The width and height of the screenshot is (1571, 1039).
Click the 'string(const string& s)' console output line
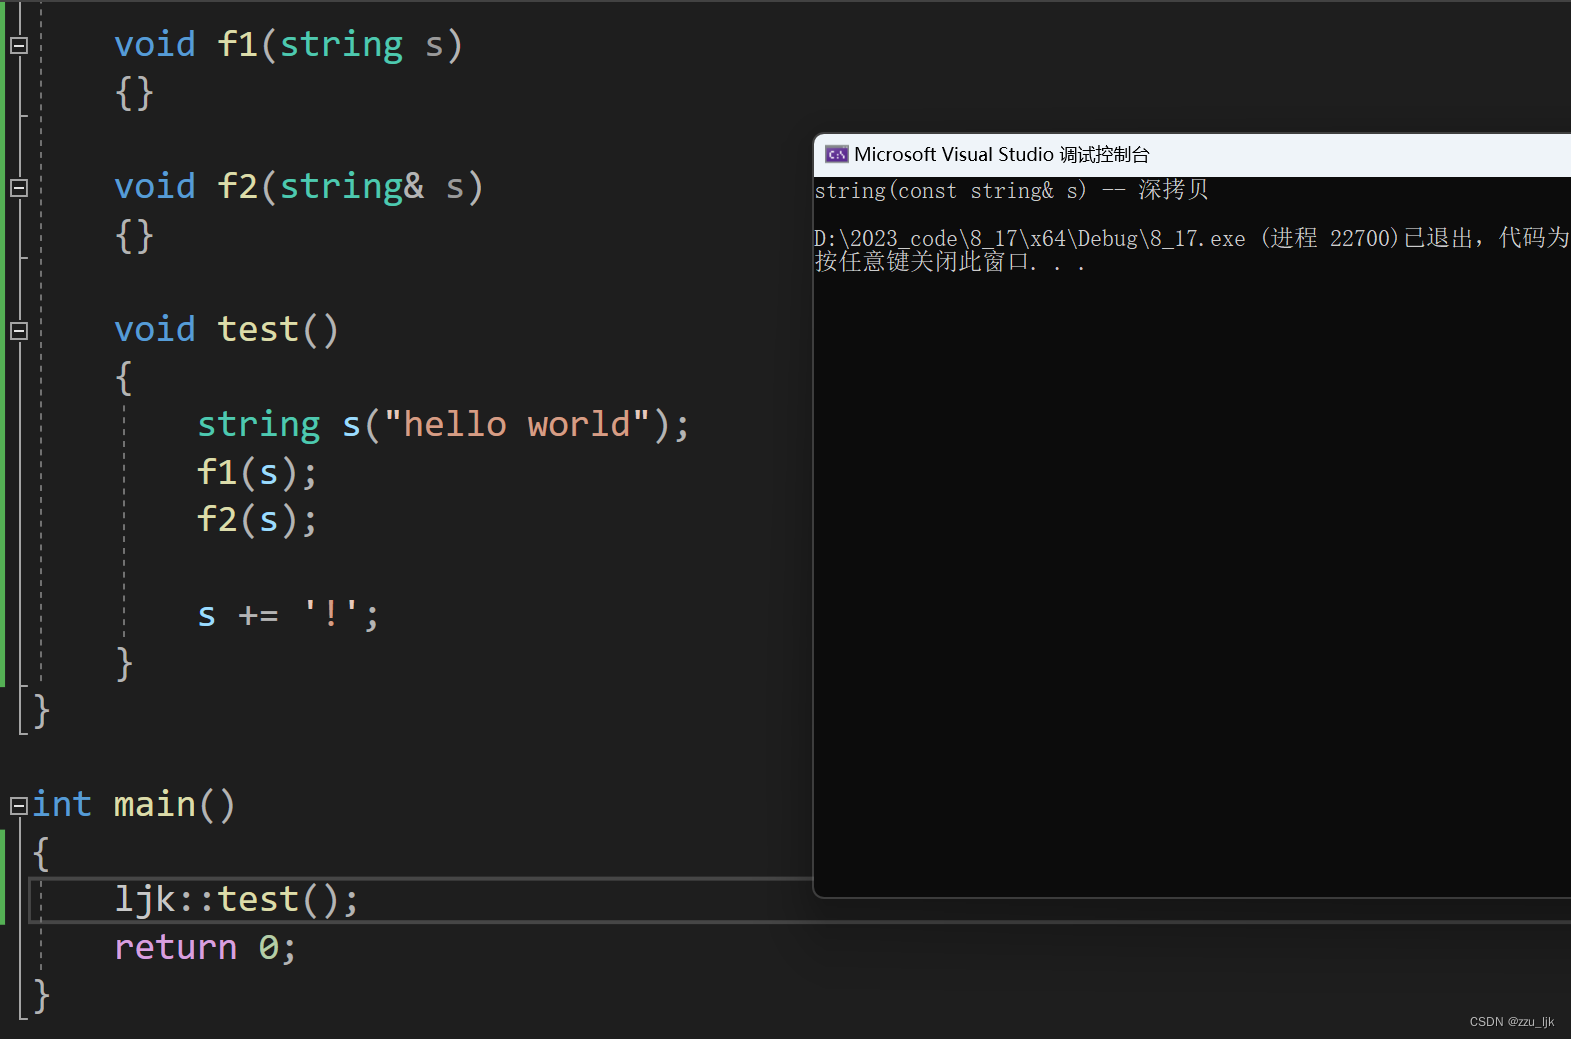click(x=1011, y=190)
